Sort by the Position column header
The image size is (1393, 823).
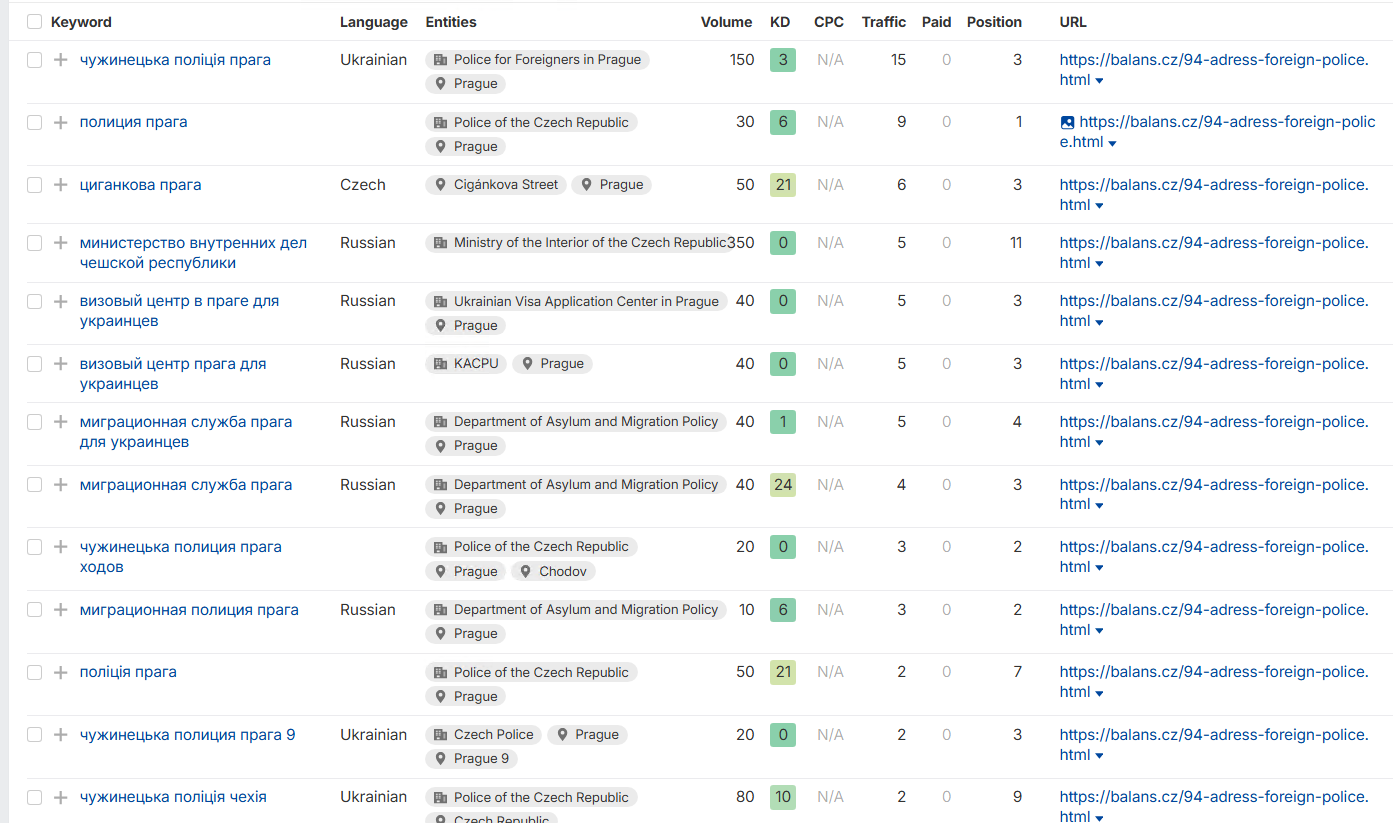[x=994, y=22]
